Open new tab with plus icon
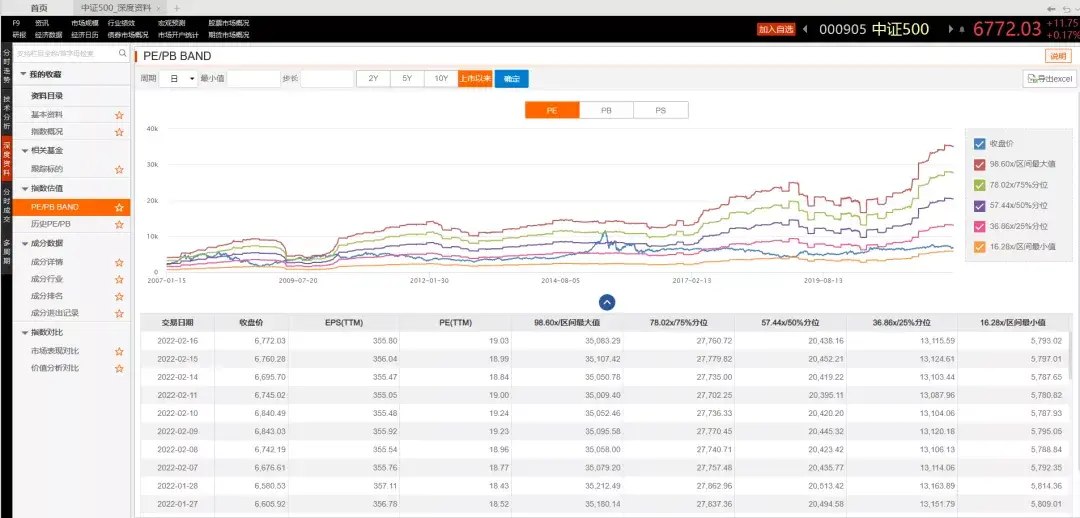The image size is (1080, 518). coord(176,8)
